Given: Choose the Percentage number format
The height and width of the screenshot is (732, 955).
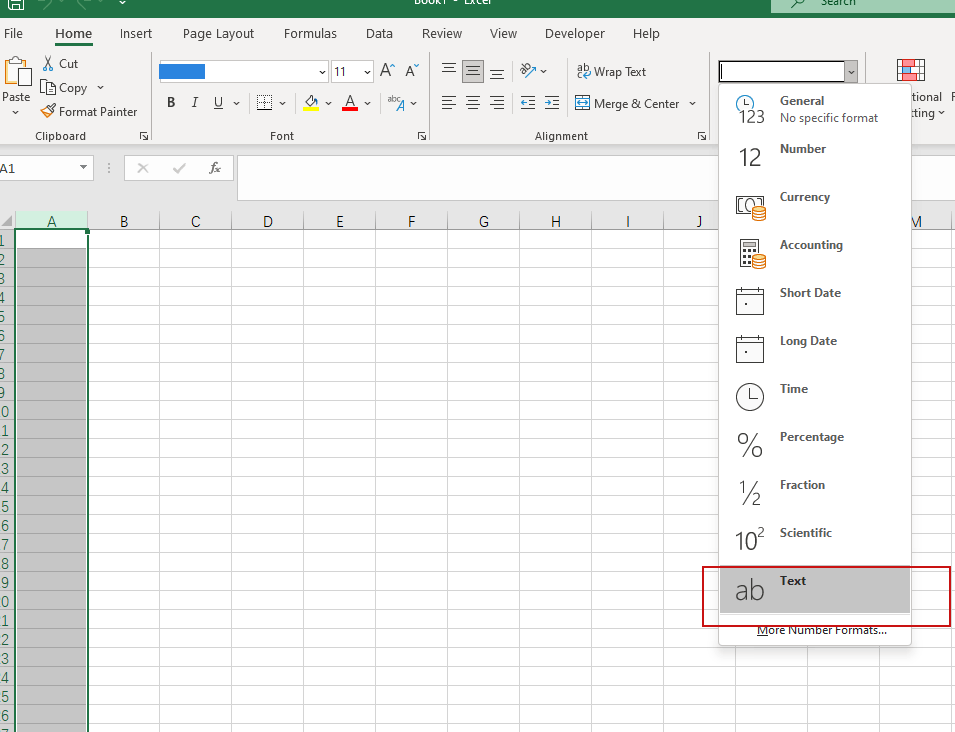Looking at the screenshot, I should [x=815, y=446].
